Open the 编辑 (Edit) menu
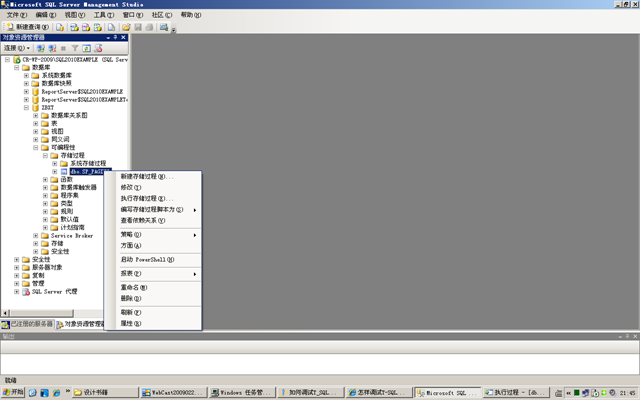Image resolution: width=640 pixels, height=400 pixels. tap(45, 15)
